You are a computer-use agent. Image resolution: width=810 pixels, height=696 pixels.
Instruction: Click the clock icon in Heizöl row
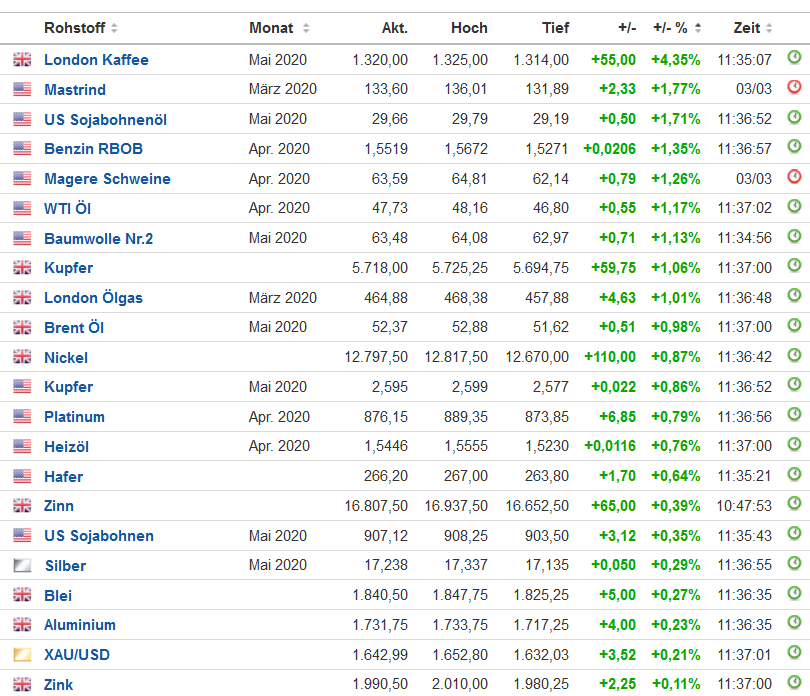794,444
